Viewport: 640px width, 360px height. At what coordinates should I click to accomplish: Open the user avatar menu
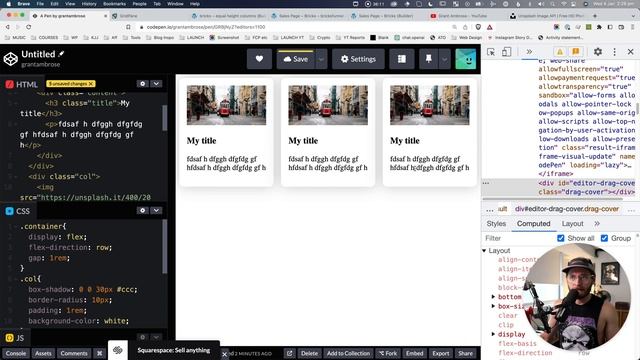click(466, 59)
